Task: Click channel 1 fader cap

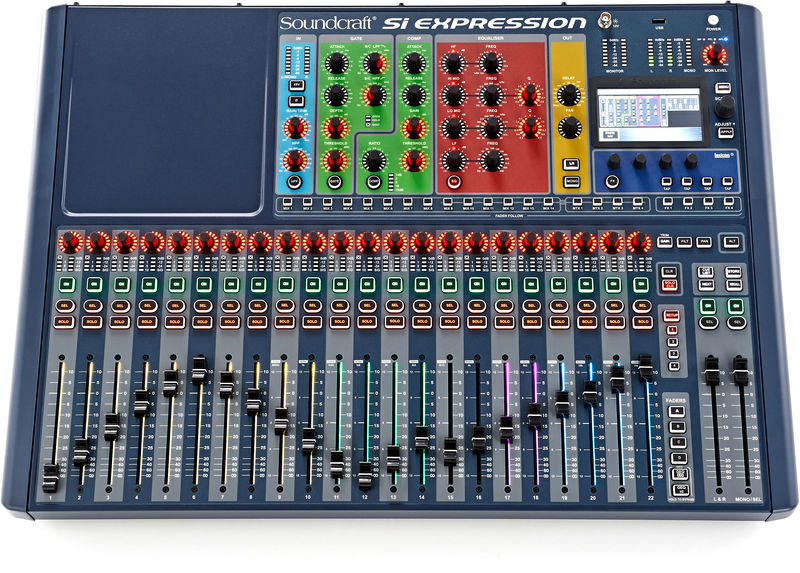Action: [50, 478]
